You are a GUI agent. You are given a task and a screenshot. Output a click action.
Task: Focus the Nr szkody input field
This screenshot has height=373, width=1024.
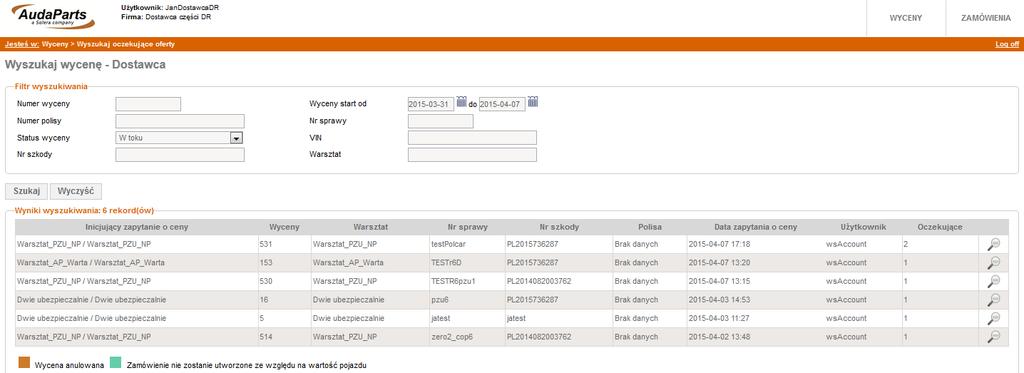click(x=180, y=154)
